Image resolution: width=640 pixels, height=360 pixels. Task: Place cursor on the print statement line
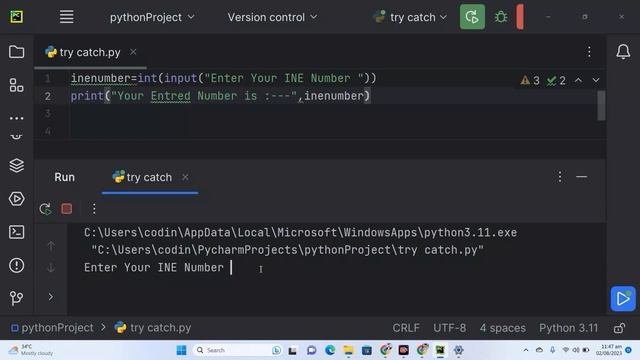click(220, 96)
